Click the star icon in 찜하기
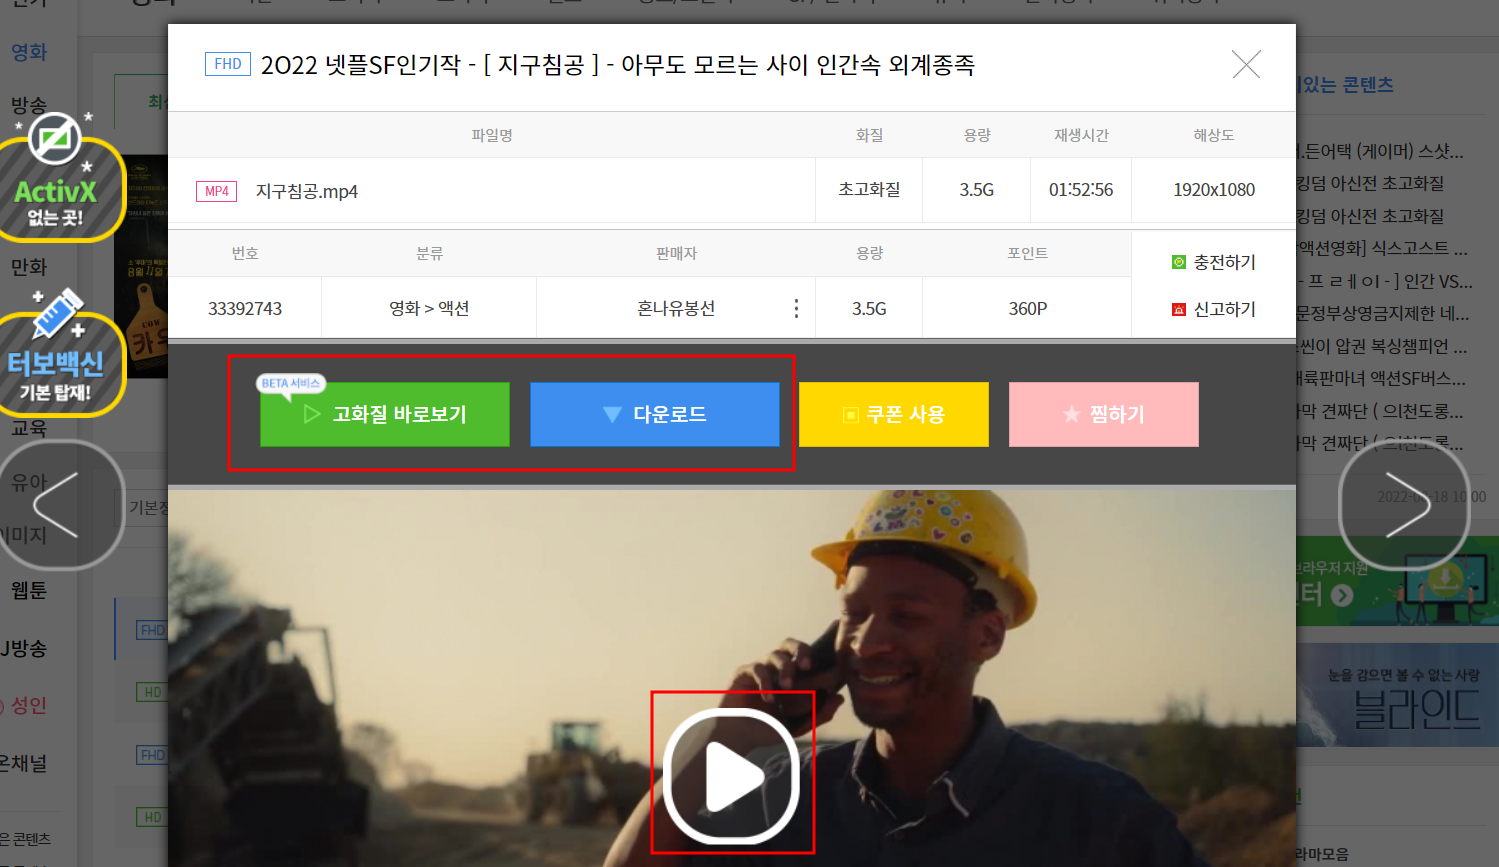 pos(1072,414)
